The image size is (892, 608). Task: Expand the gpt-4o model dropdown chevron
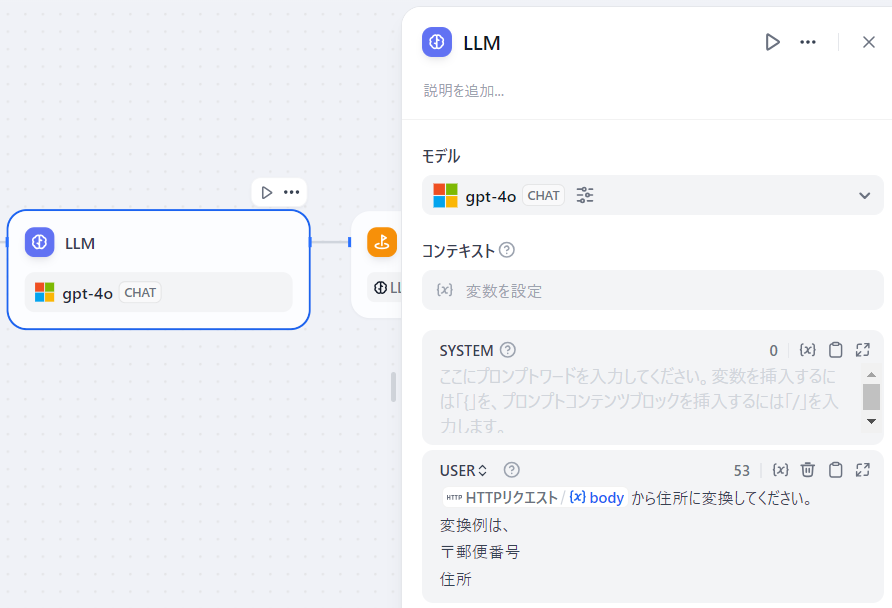click(864, 196)
